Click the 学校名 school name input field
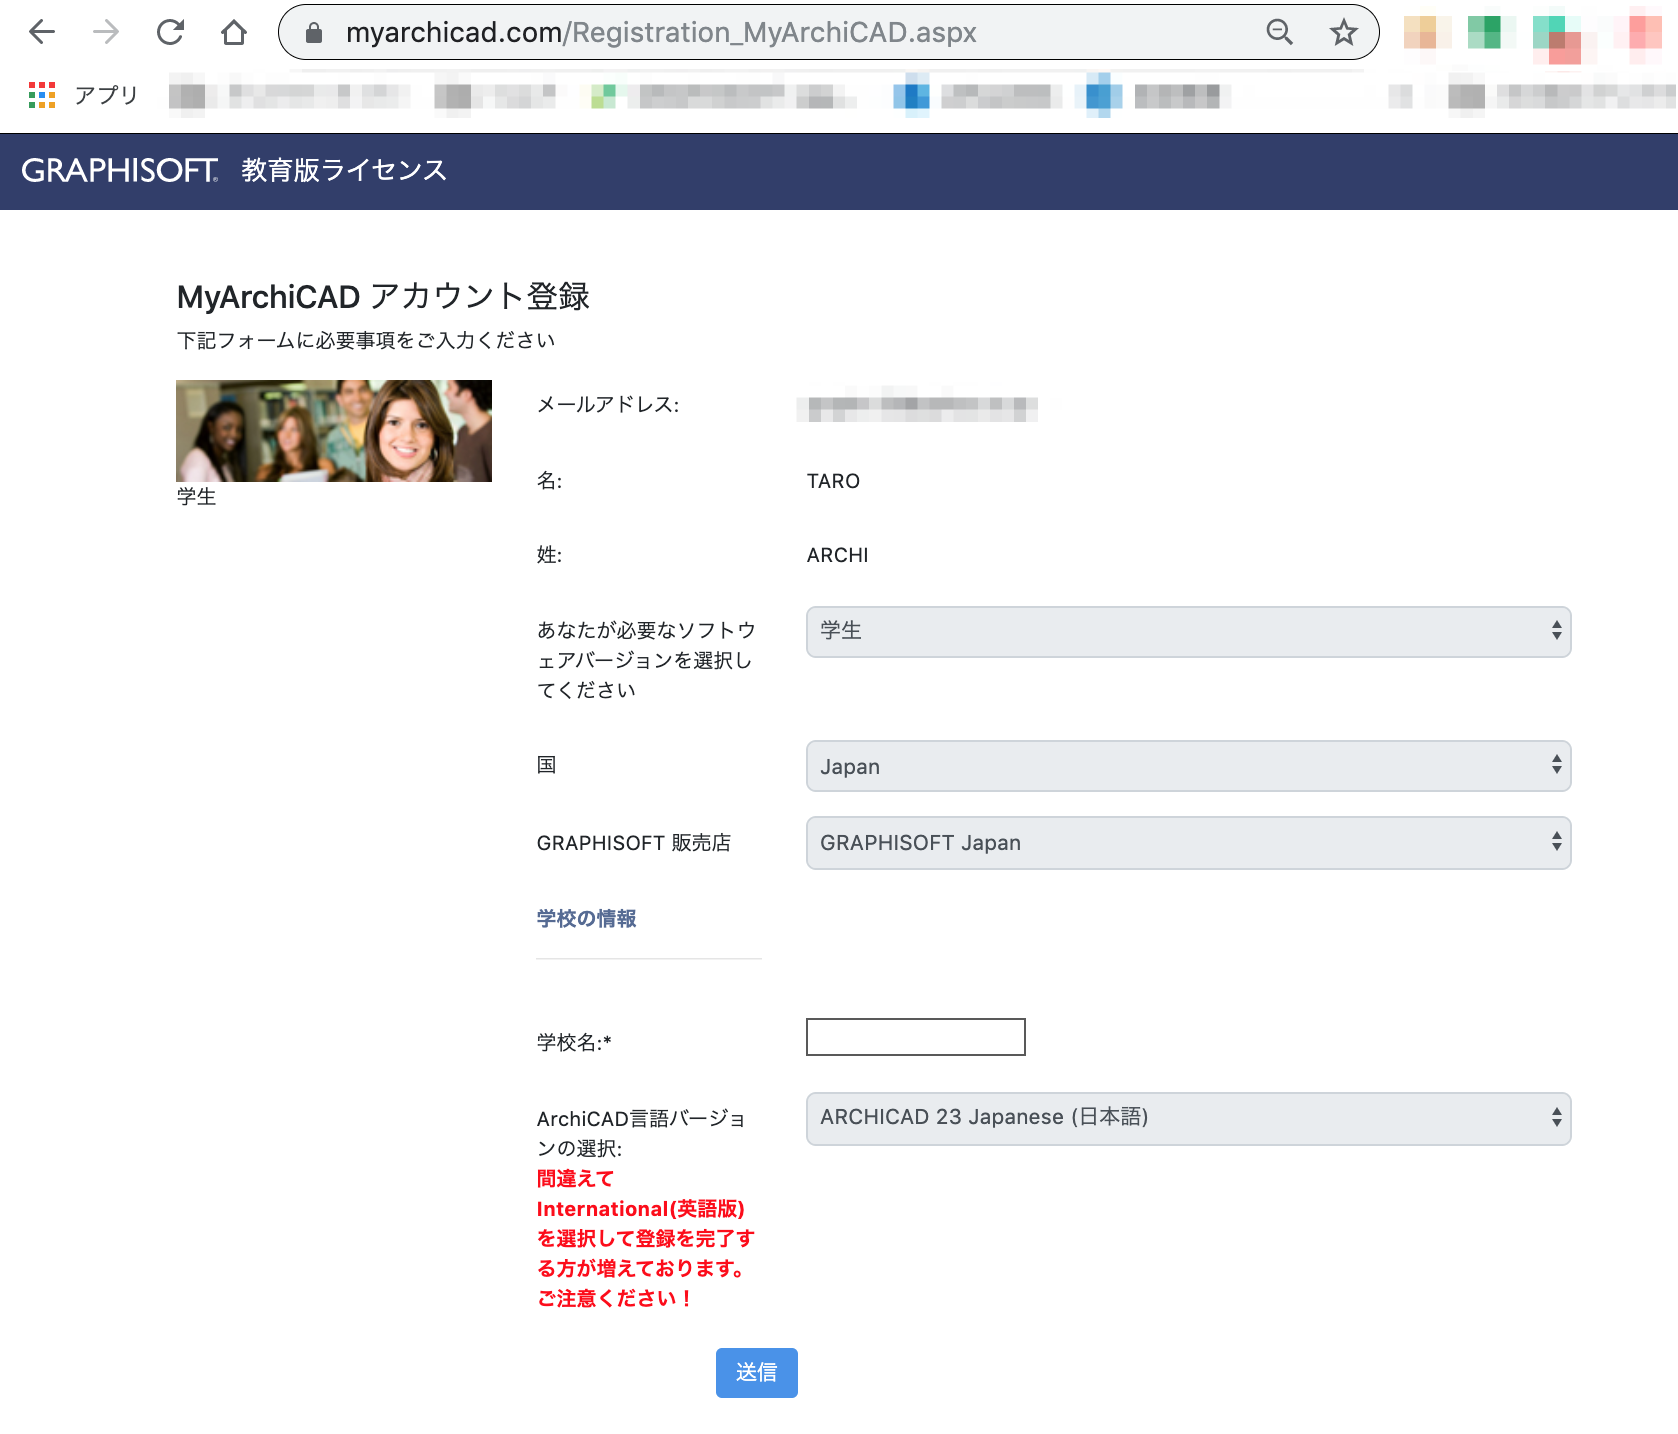 point(915,1037)
